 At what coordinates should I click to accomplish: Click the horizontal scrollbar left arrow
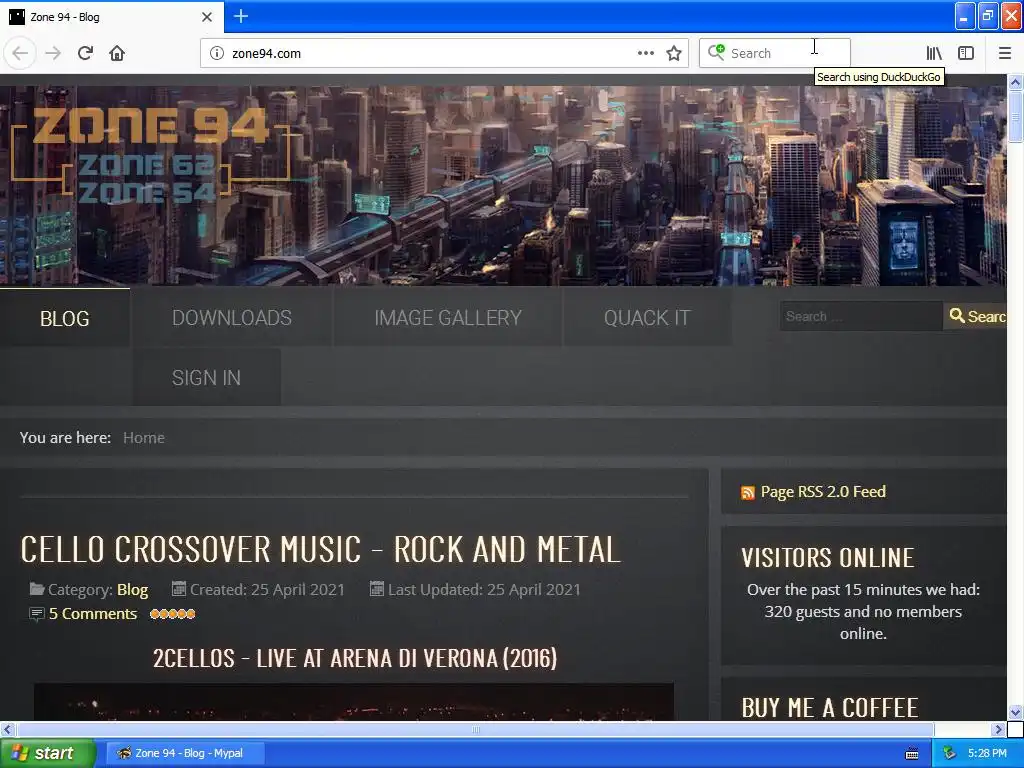[x=7, y=729]
